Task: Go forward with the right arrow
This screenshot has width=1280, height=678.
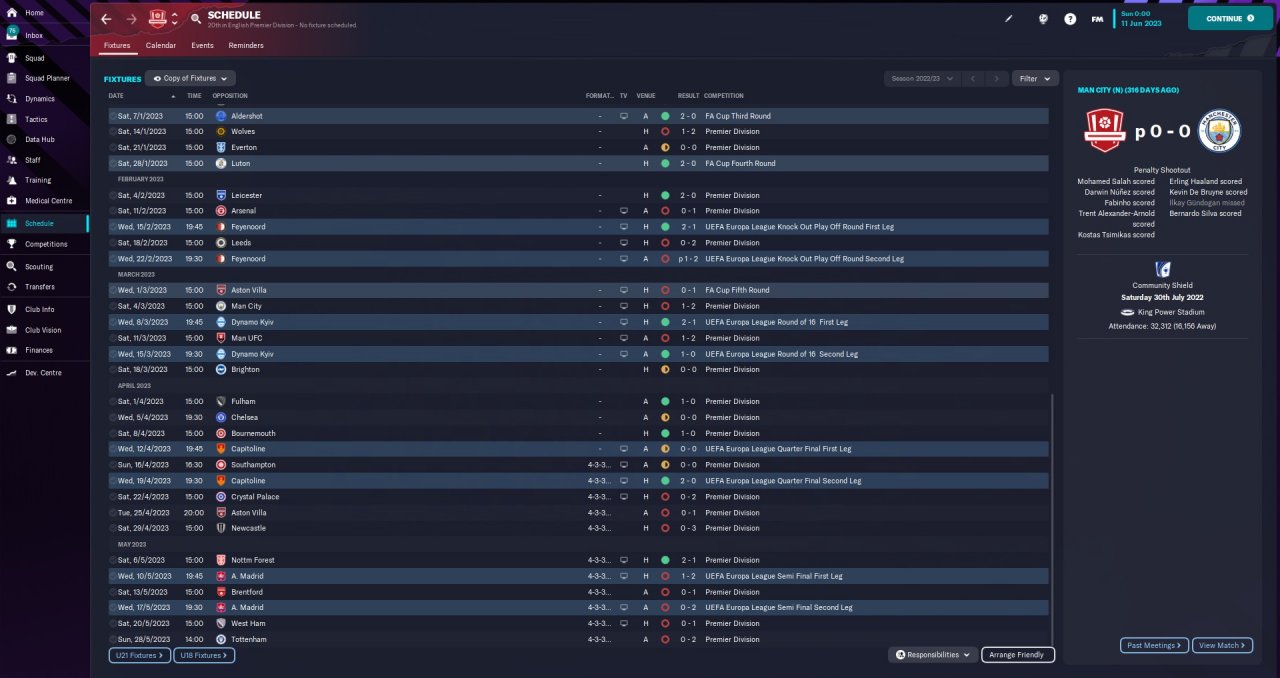Action: click(x=132, y=19)
